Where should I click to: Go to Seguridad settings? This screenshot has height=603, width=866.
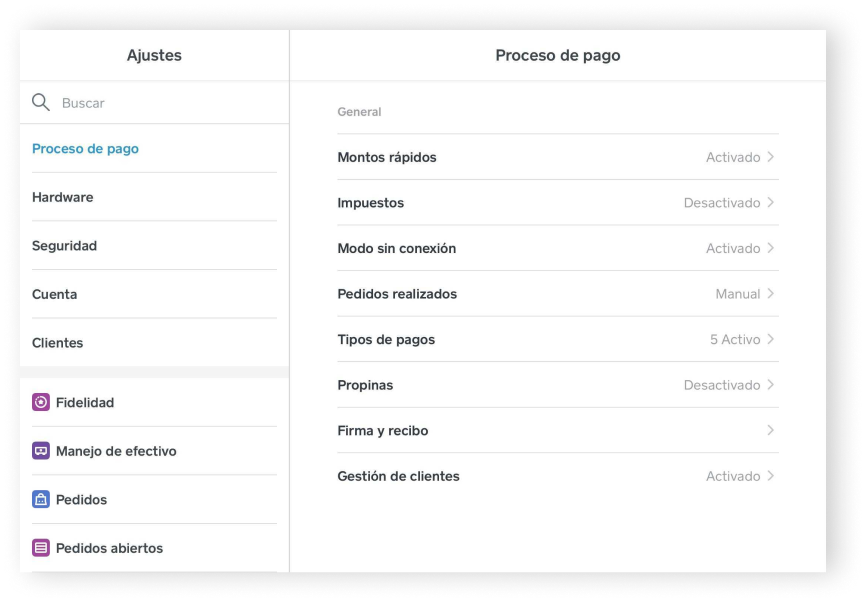(x=154, y=246)
